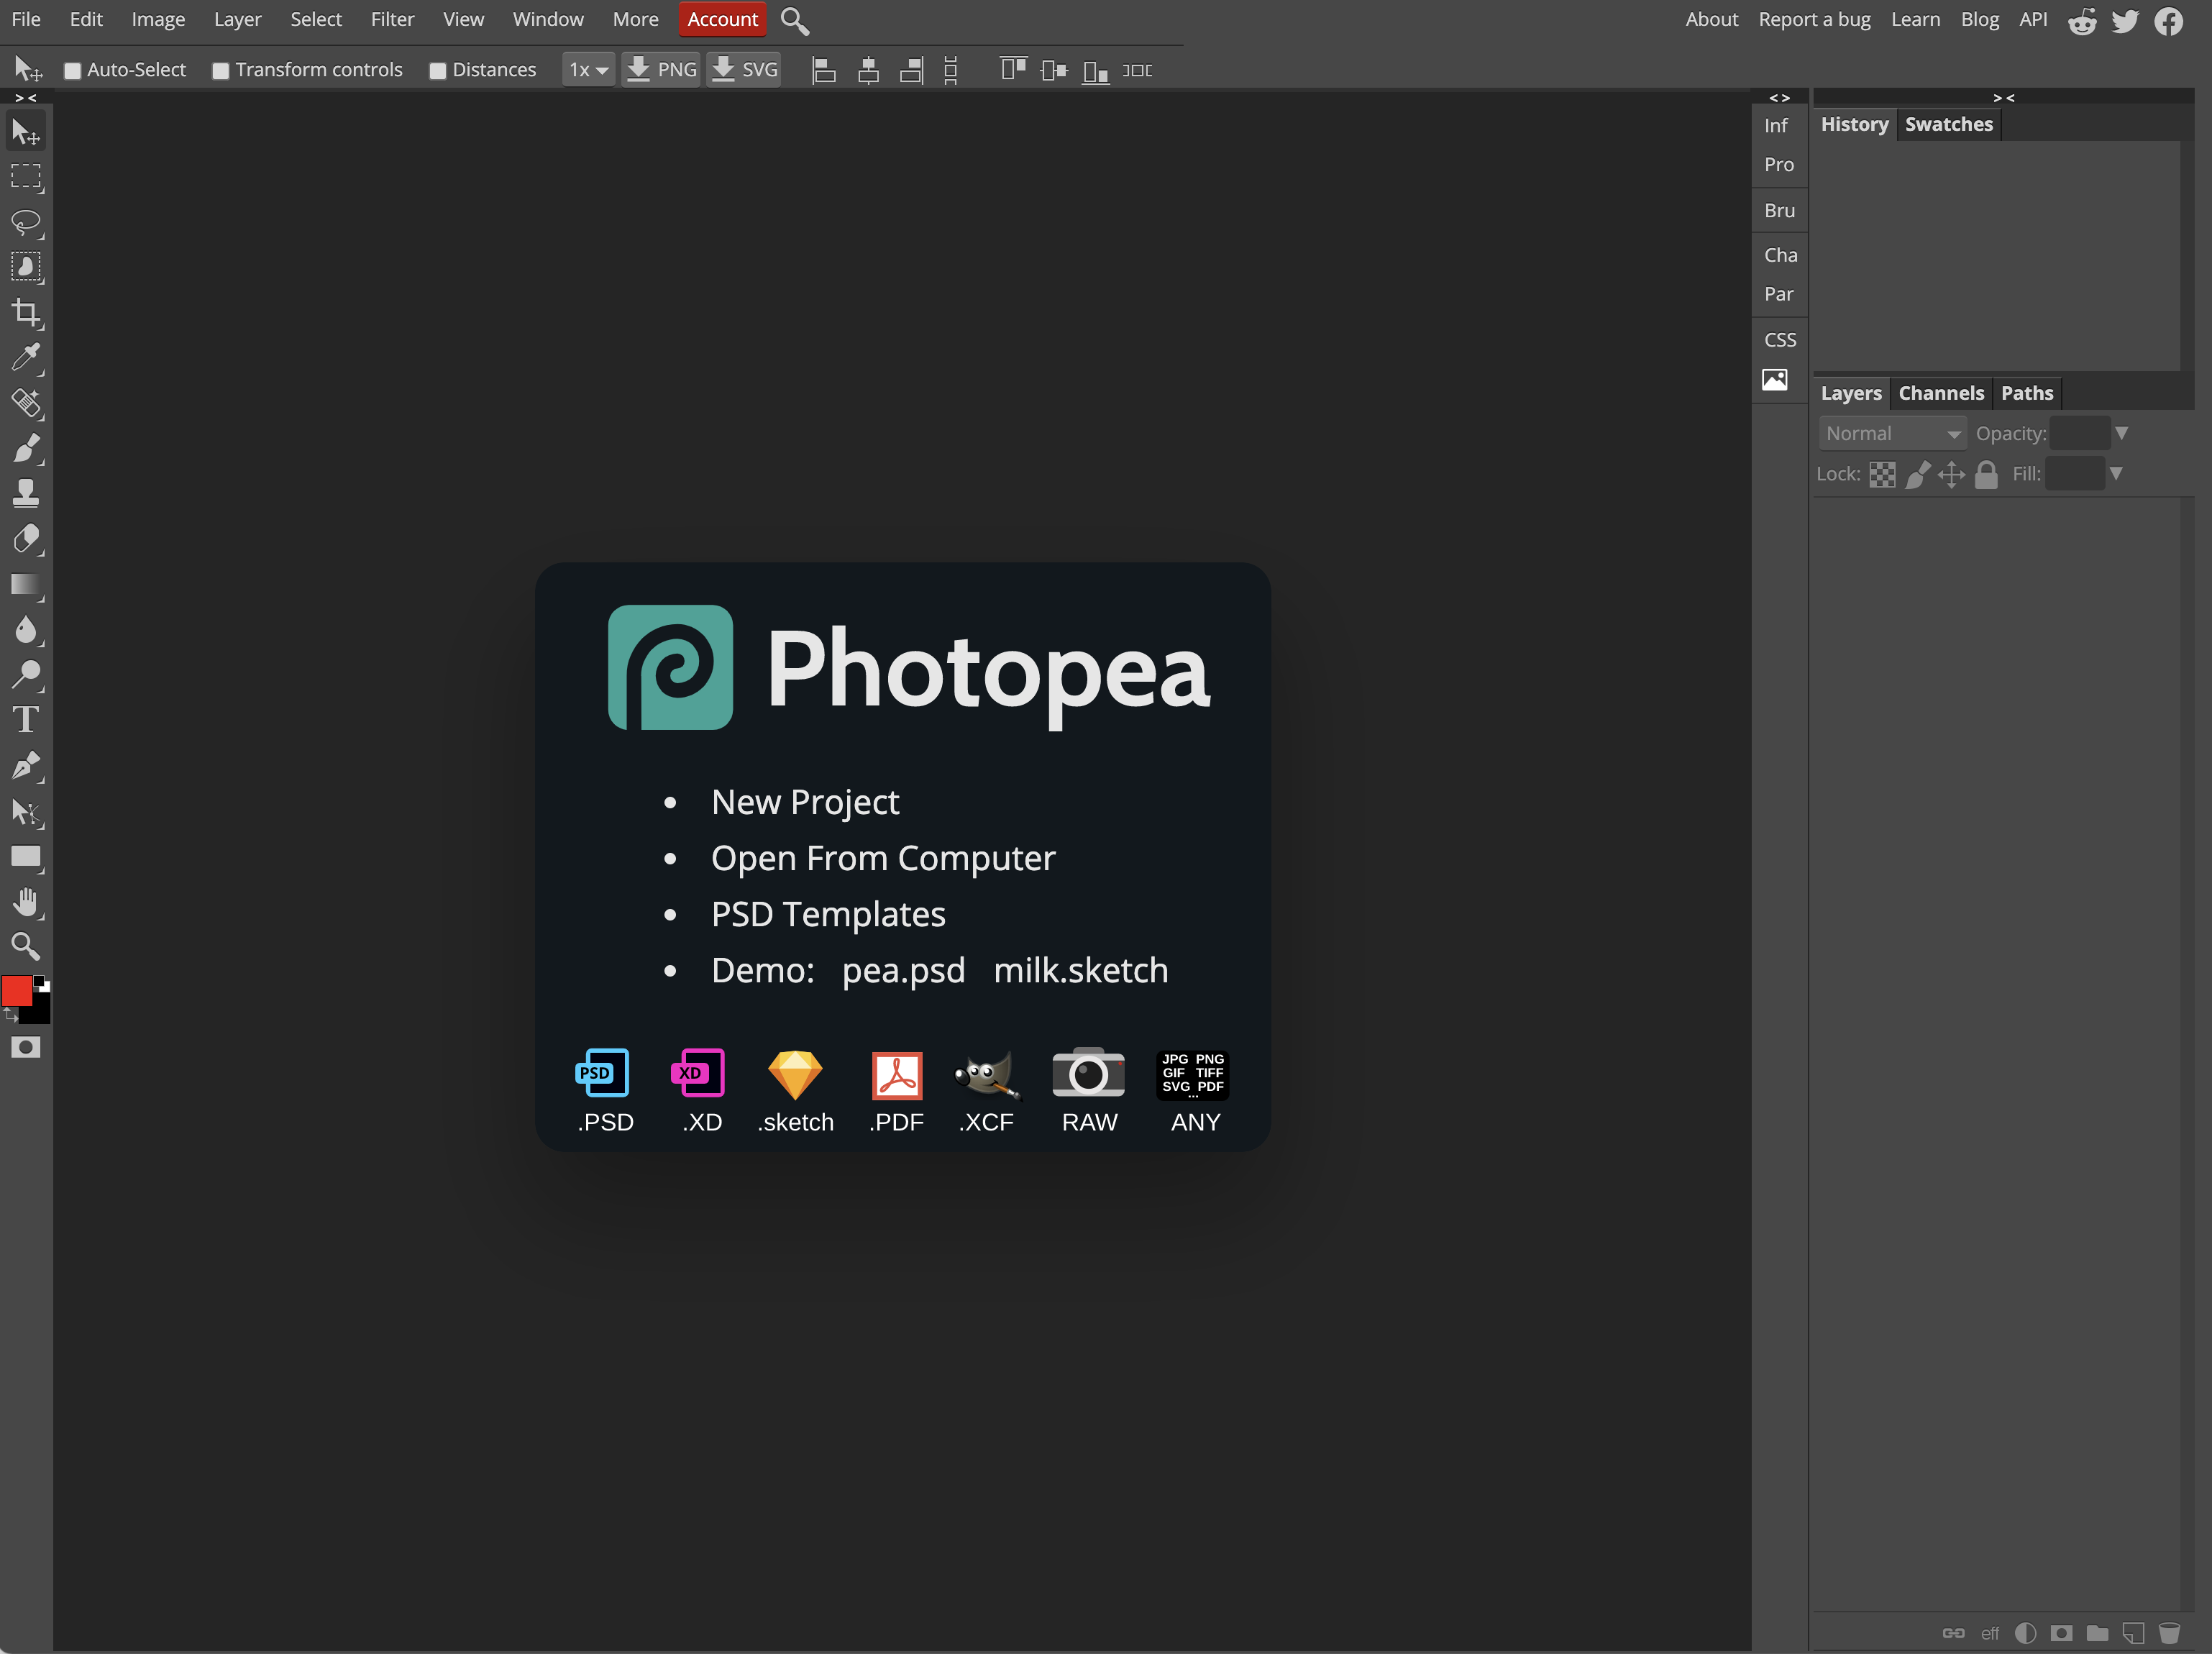
Task: Select the Spot Healing Brush tool
Action: pyautogui.click(x=26, y=403)
